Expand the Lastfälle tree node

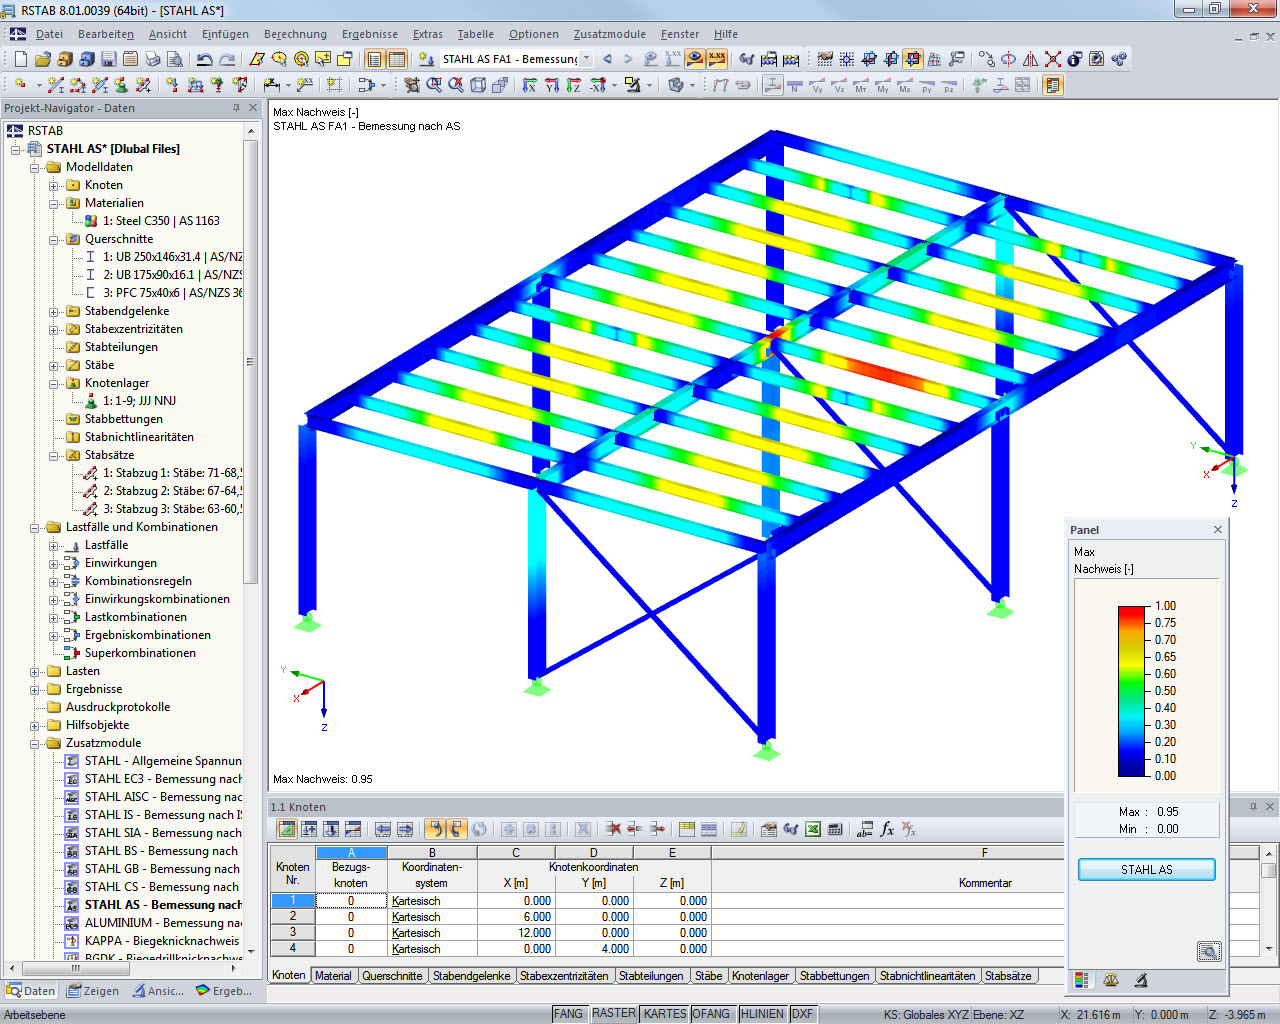54,546
